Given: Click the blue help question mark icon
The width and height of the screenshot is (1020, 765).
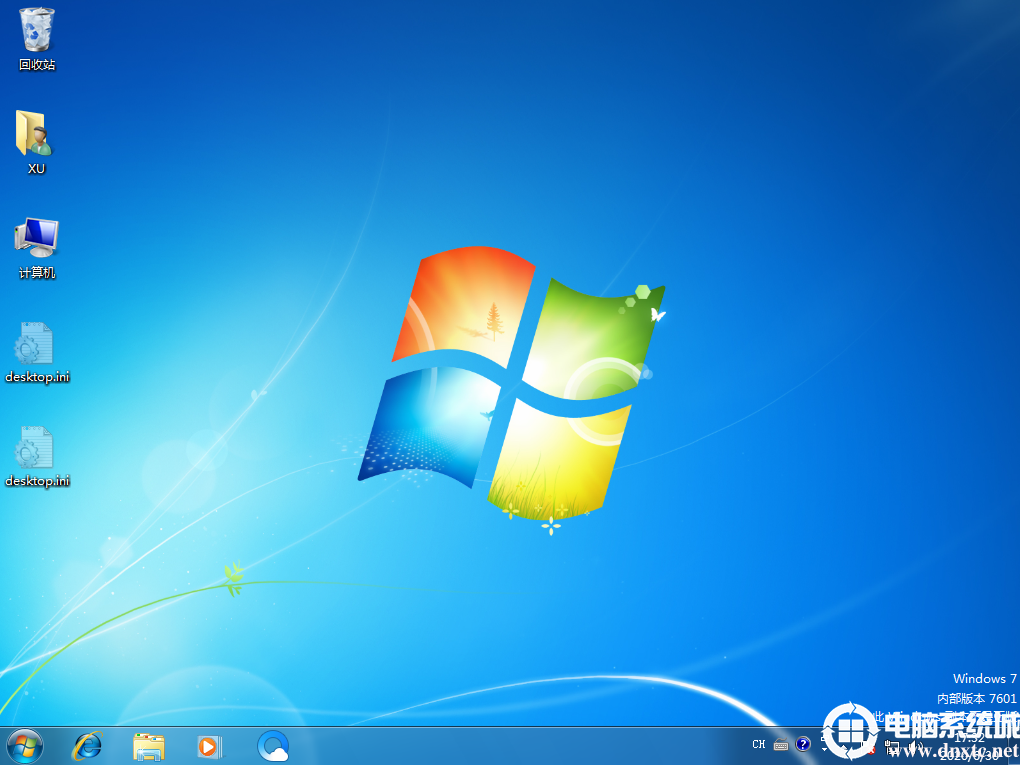Looking at the screenshot, I should tap(802, 744).
